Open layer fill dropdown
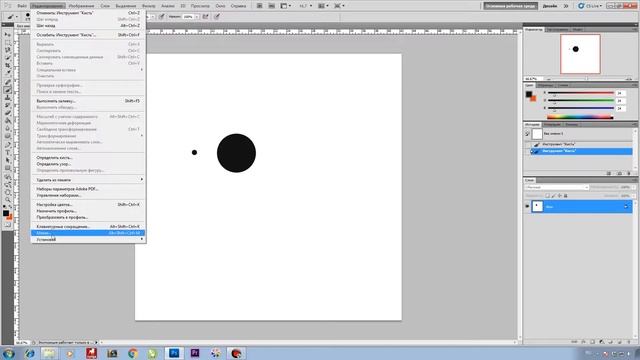 pos(633,196)
